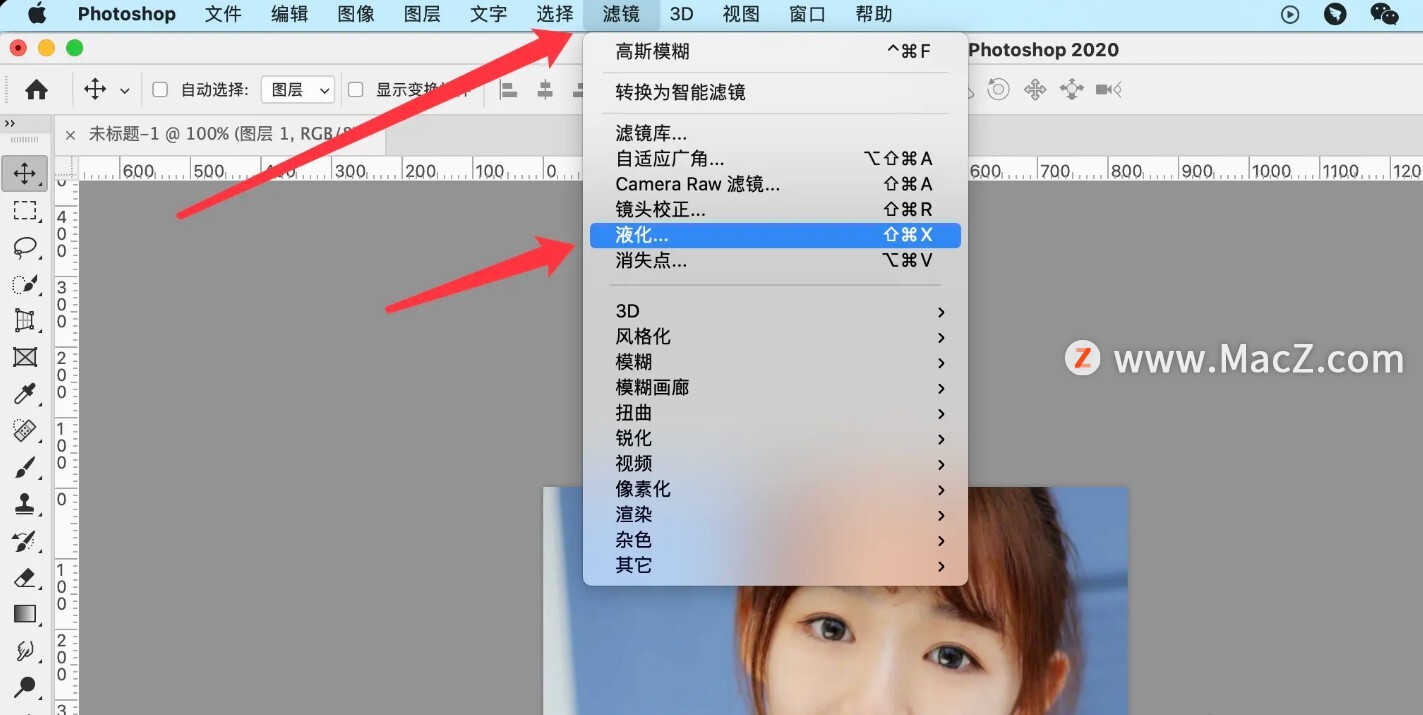This screenshot has height=715, width=1423.
Task: Close the 未标题-1 document tab
Action: [x=70, y=135]
